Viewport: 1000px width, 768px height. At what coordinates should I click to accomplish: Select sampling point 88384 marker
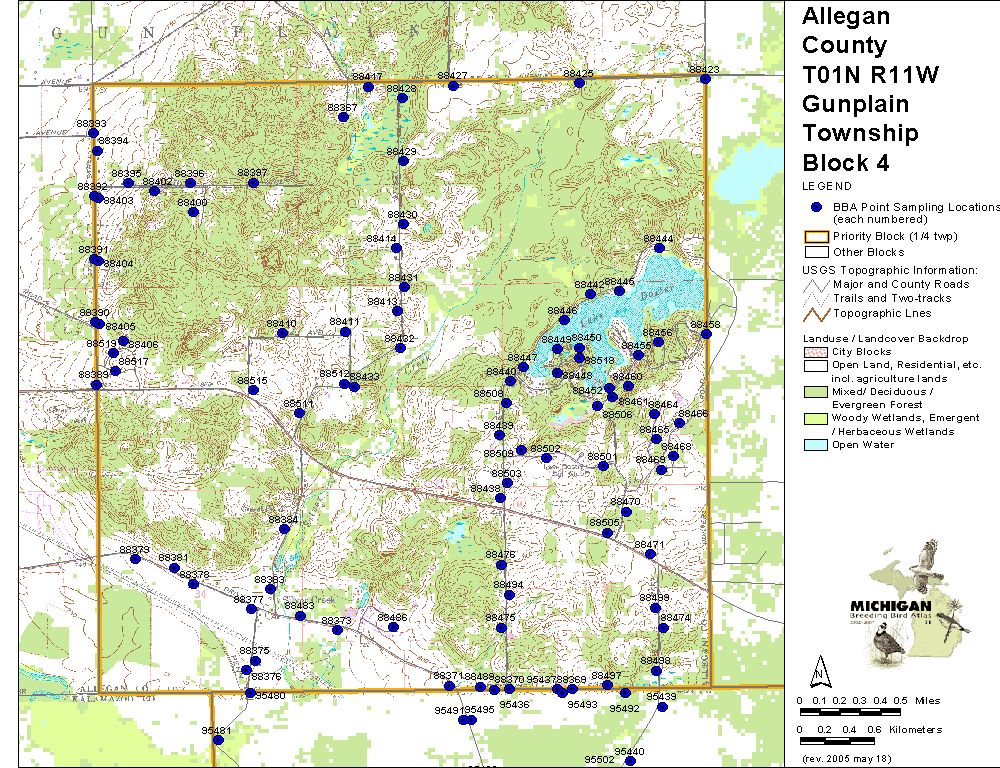pyautogui.click(x=284, y=529)
